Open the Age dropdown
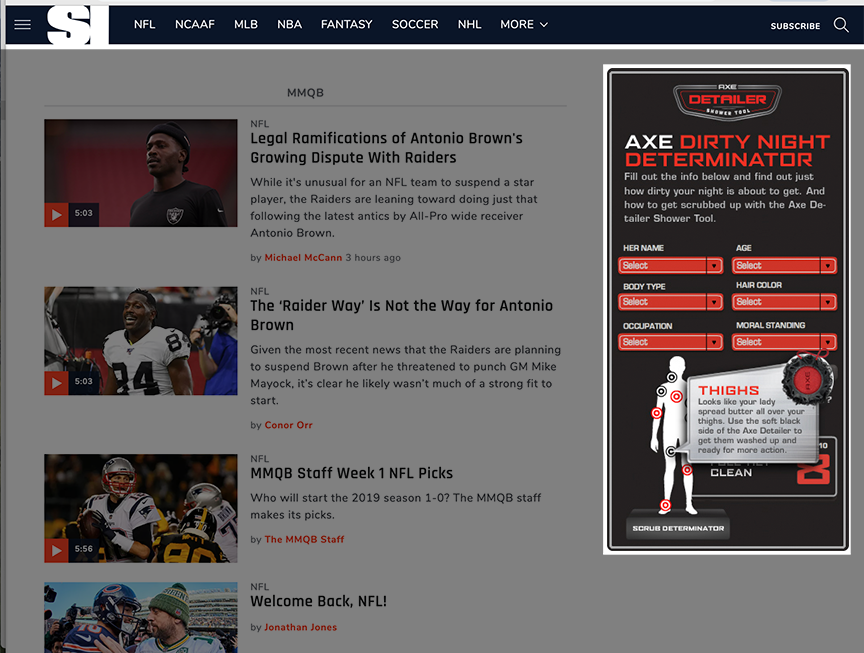The height and width of the screenshot is (653, 864). [784, 266]
